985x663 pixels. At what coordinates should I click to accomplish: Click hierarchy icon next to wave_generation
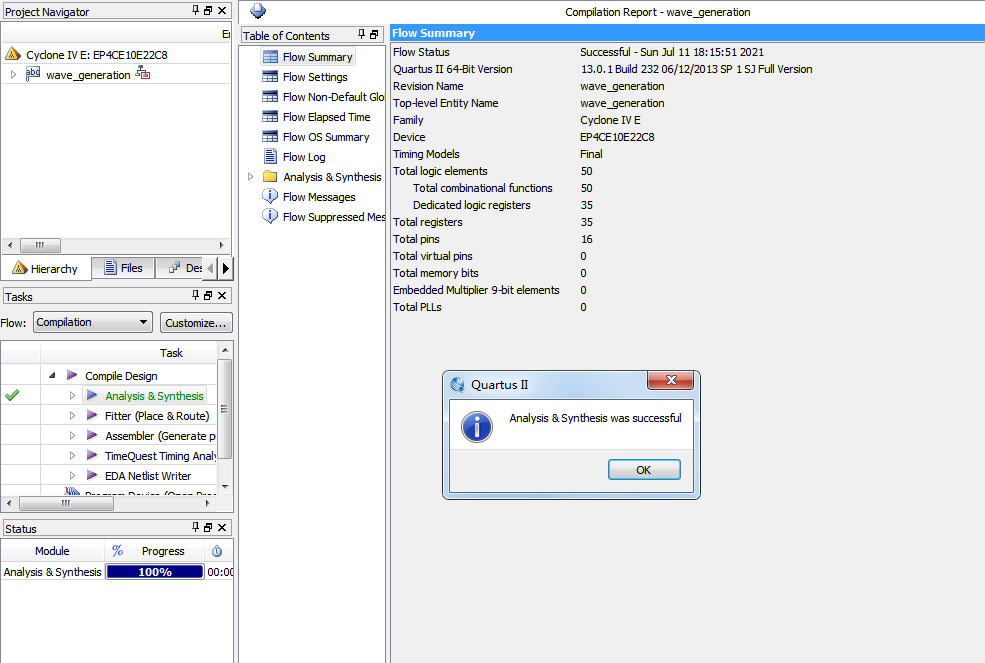click(143, 73)
